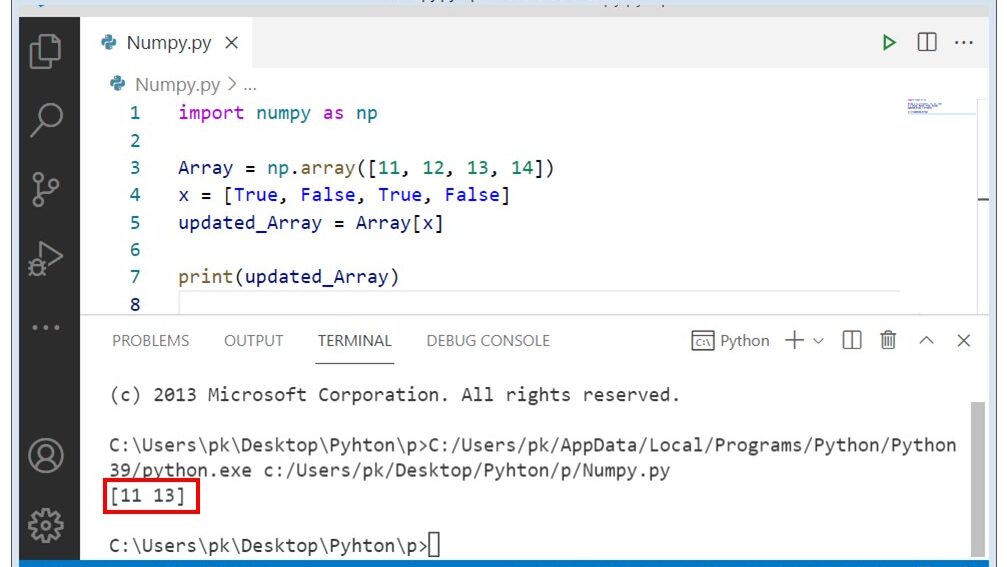Screen dimensions: 1007x567
Task: Open the Explorer view in activity bar
Action: pos(46,51)
